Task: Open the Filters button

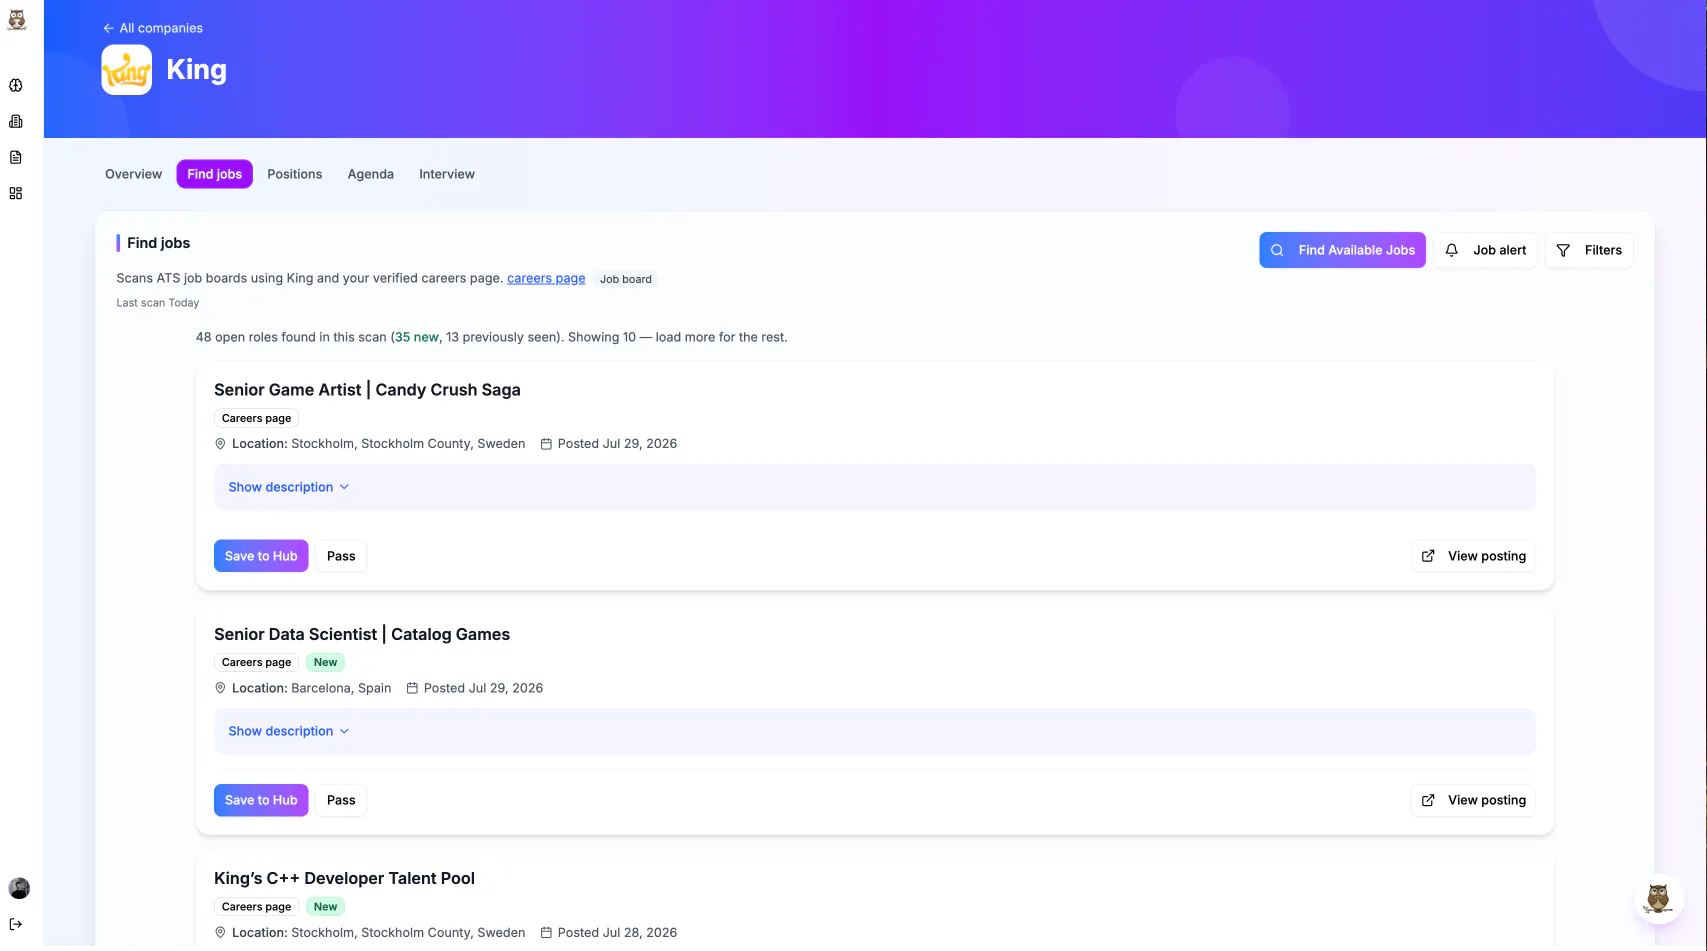Action: coord(1589,250)
